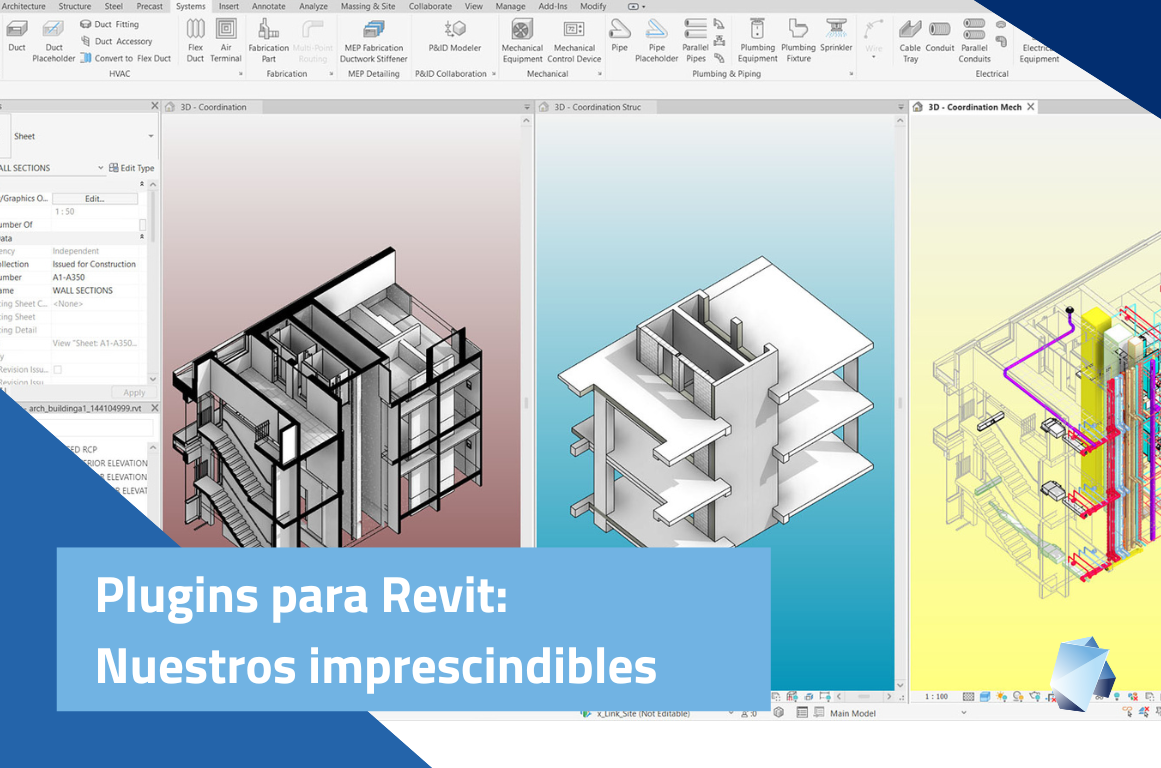Select the Pipe Placeholder tool
The height and width of the screenshot is (768, 1161).
[656, 41]
